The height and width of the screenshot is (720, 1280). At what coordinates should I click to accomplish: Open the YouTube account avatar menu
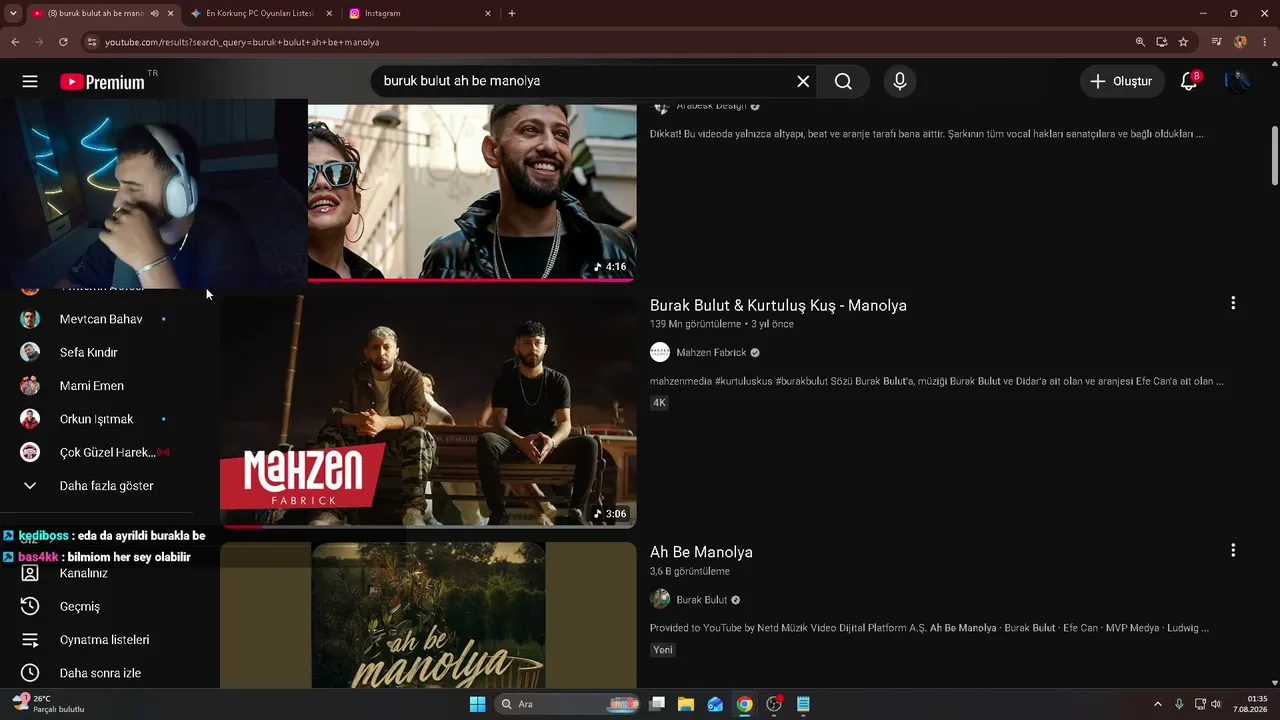tap(1237, 81)
